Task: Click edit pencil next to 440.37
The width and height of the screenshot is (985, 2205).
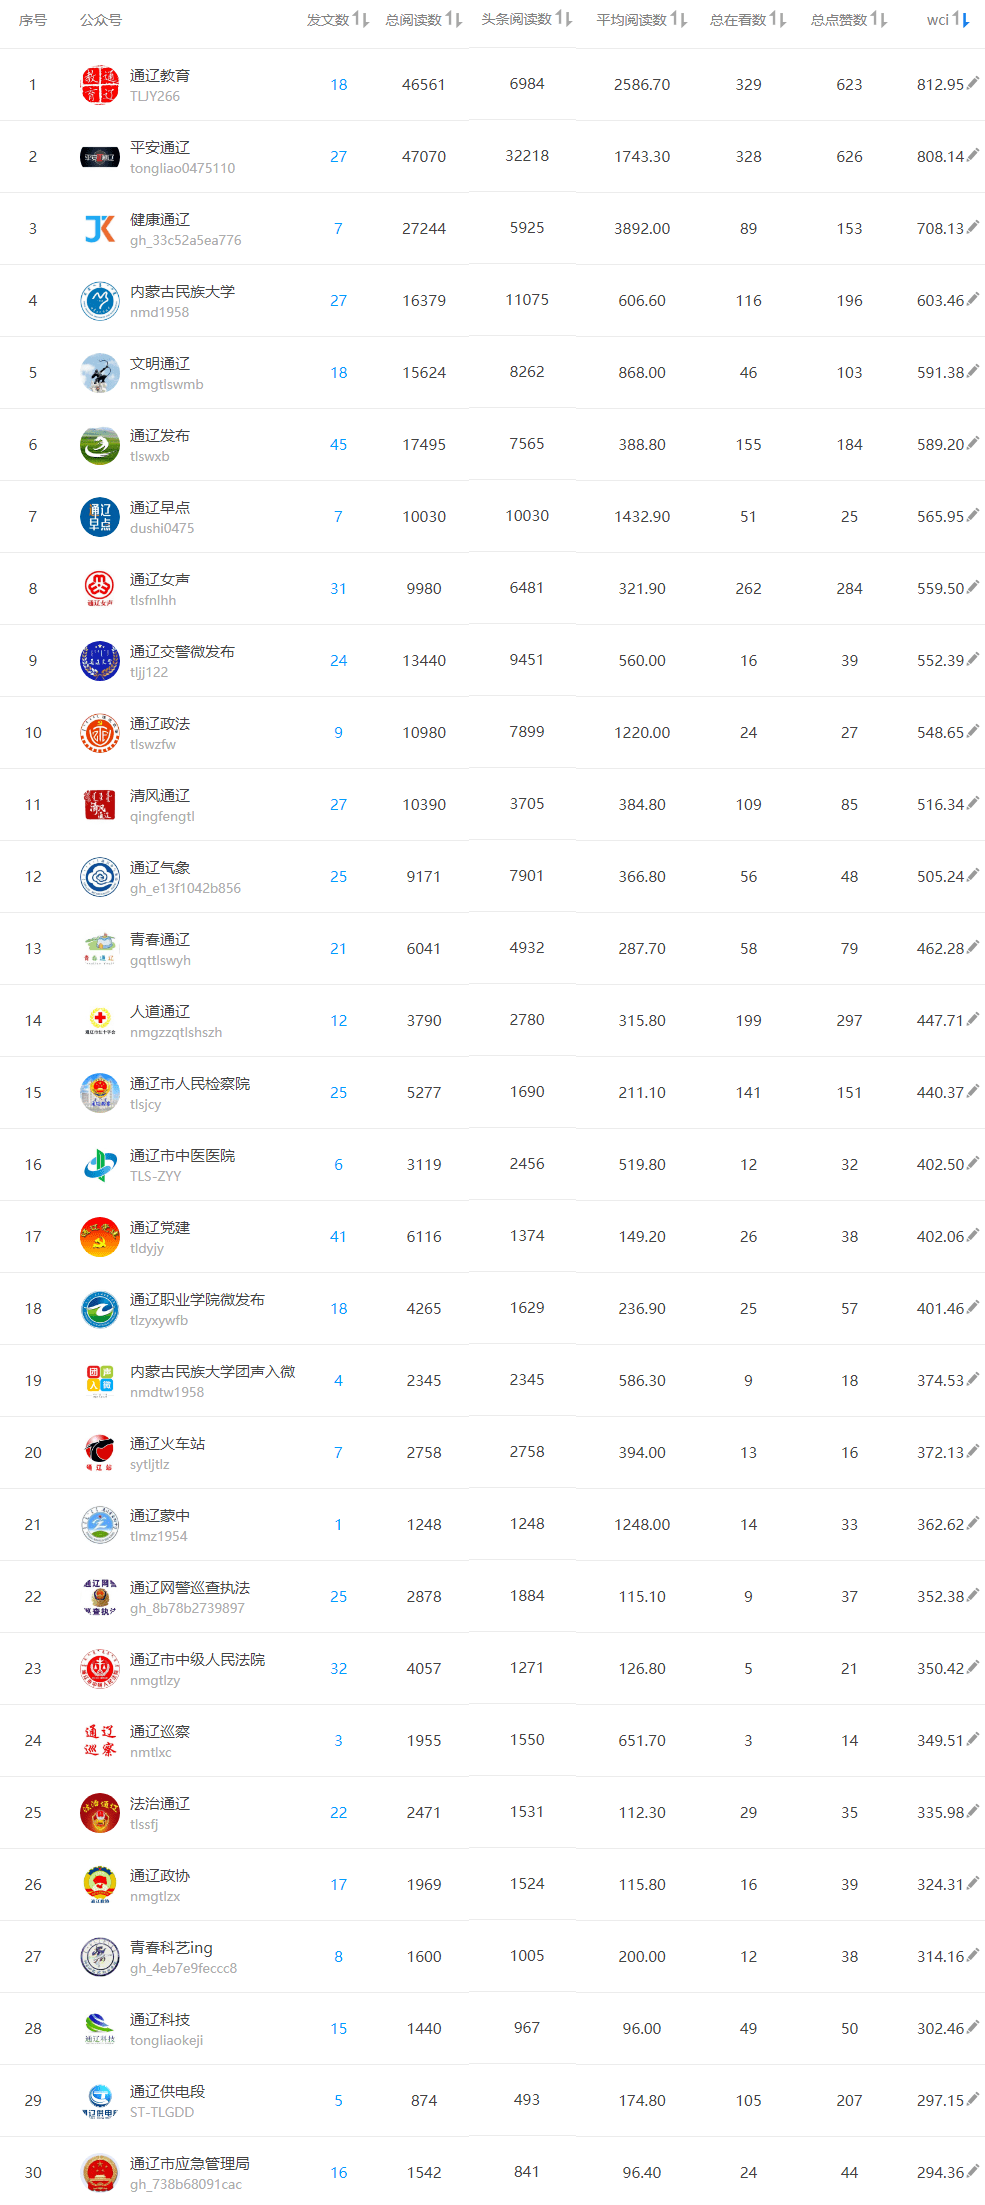Action: tap(973, 1091)
